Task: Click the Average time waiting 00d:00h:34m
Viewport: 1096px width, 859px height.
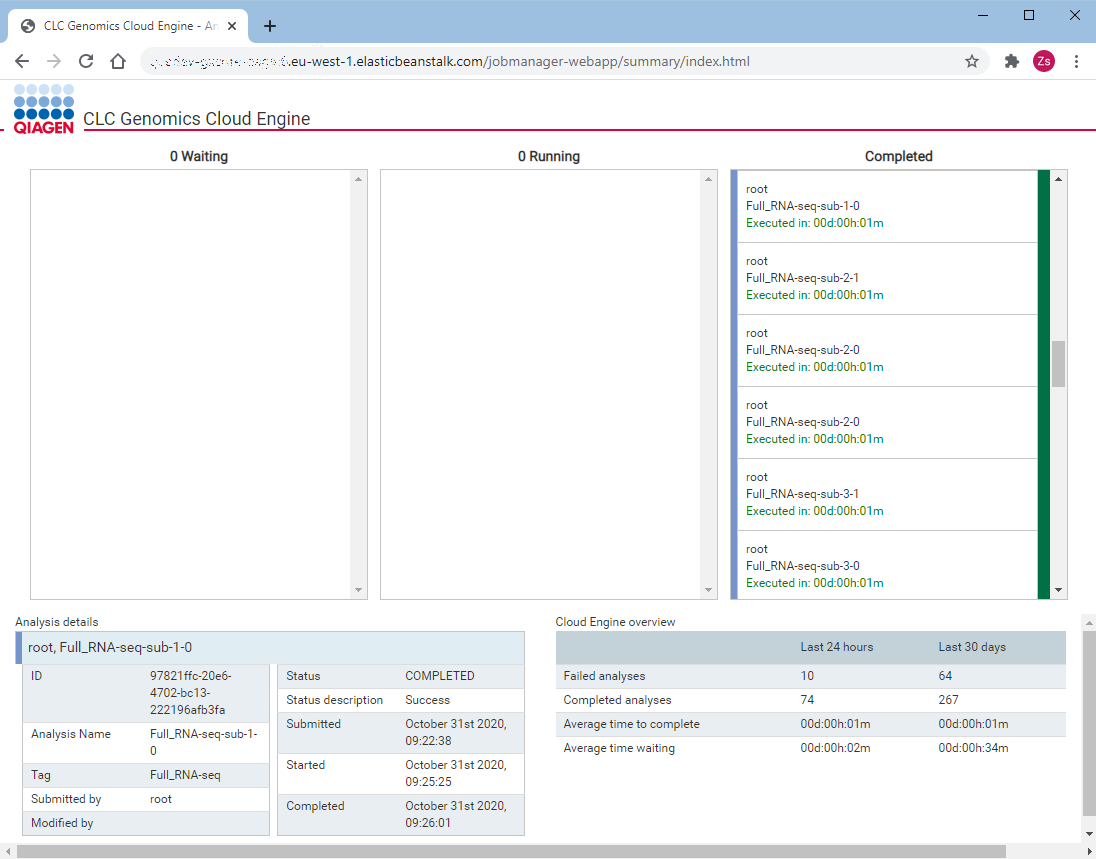Action: pyautogui.click(x=973, y=748)
